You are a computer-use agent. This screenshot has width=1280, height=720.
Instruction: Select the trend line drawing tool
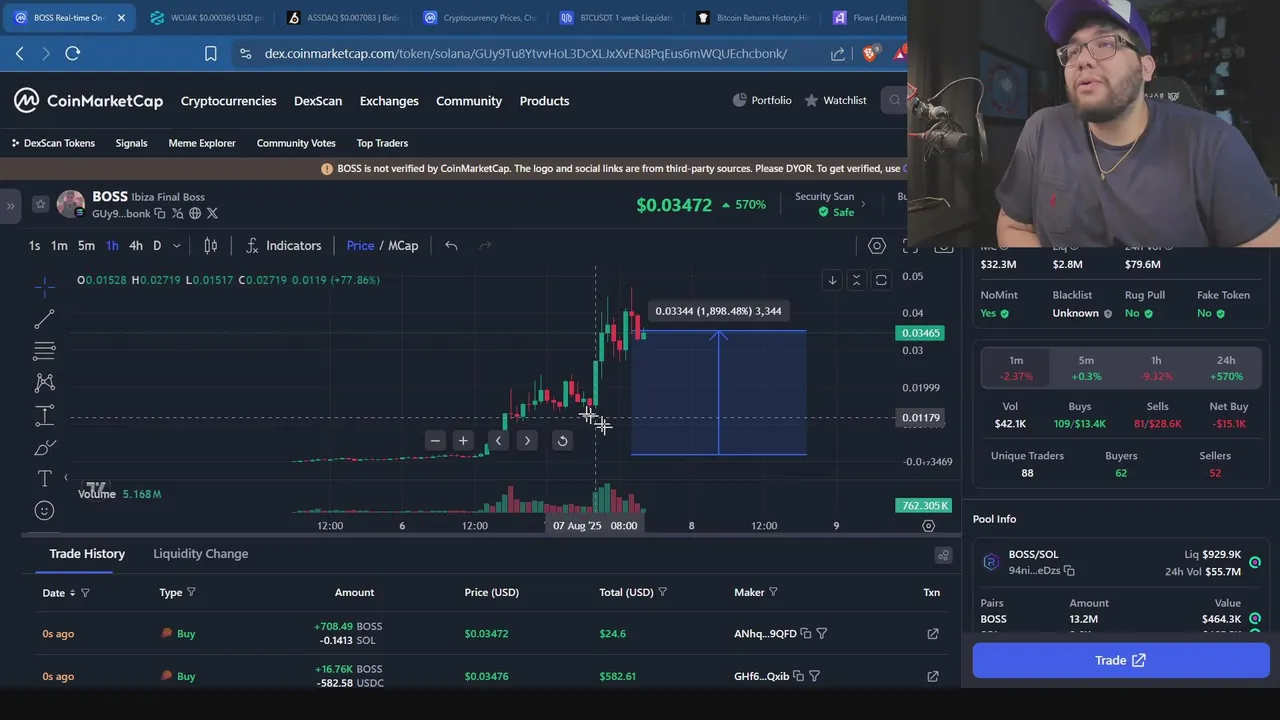pyautogui.click(x=45, y=320)
